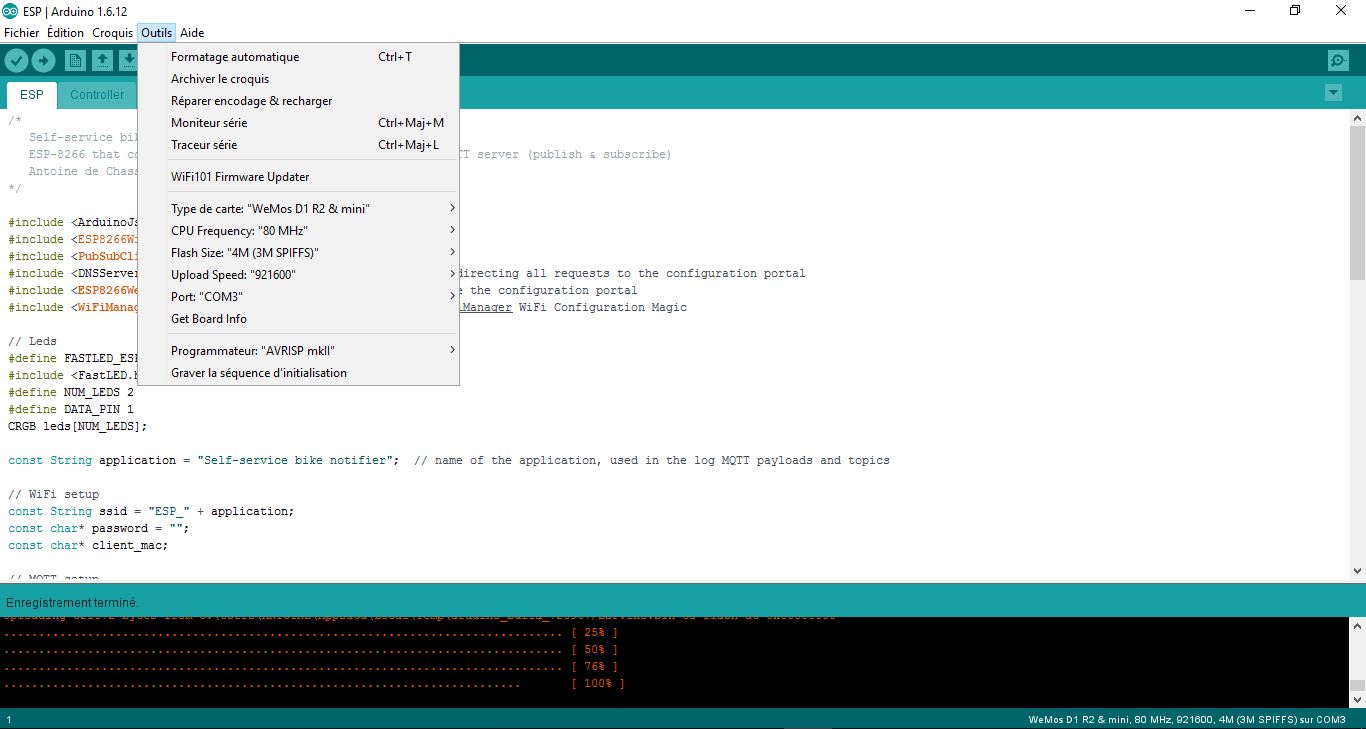Click the Arduino logo in the title bar
The width and height of the screenshot is (1366, 729).
pos(10,10)
